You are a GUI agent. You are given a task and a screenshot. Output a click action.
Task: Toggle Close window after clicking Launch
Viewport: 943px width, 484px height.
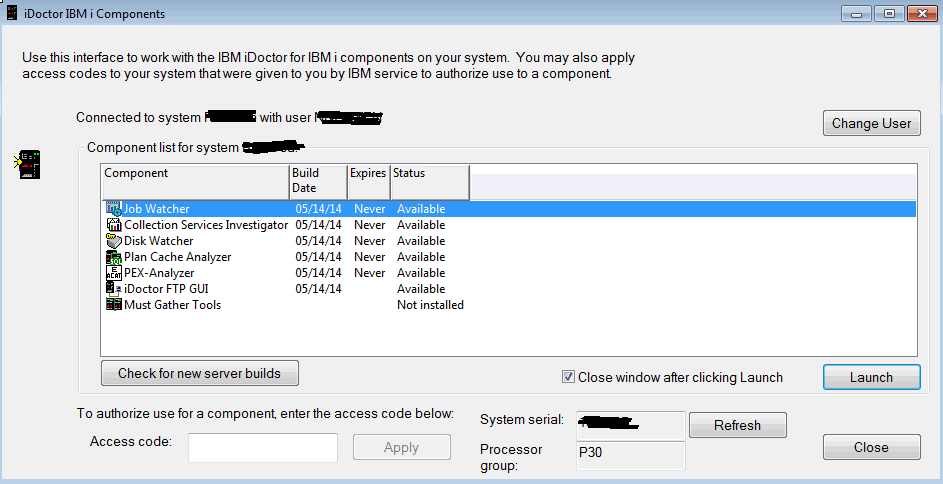click(568, 377)
